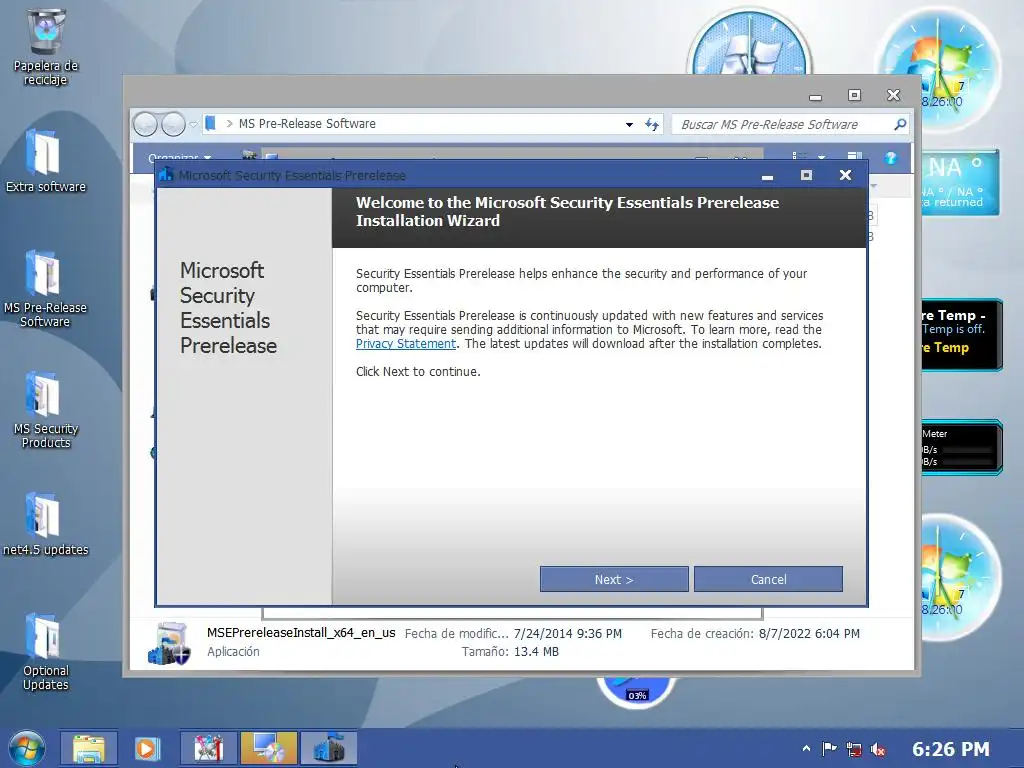This screenshot has width=1024, height=768.
Task: Open the network status tray icon
Action: 854,749
